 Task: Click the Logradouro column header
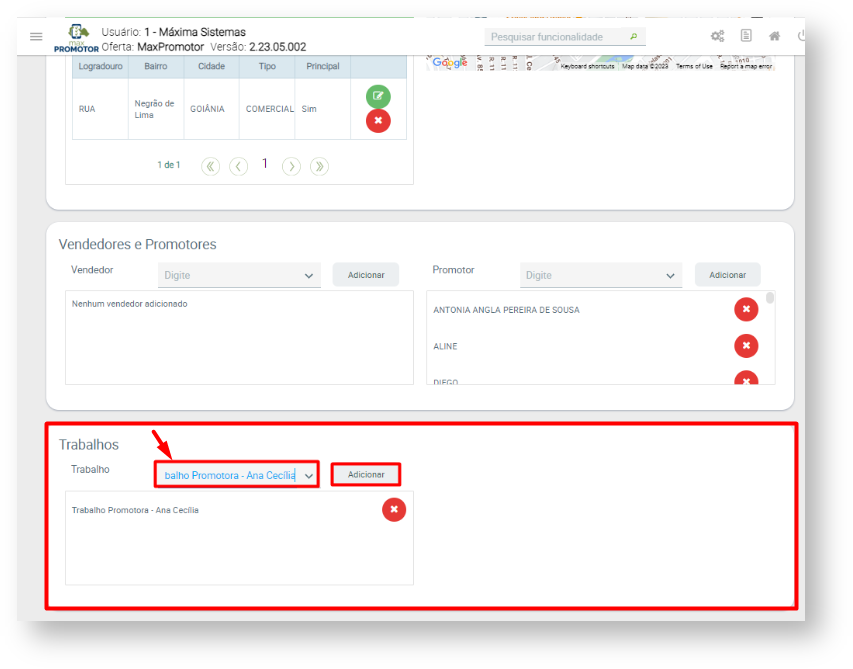coord(100,66)
